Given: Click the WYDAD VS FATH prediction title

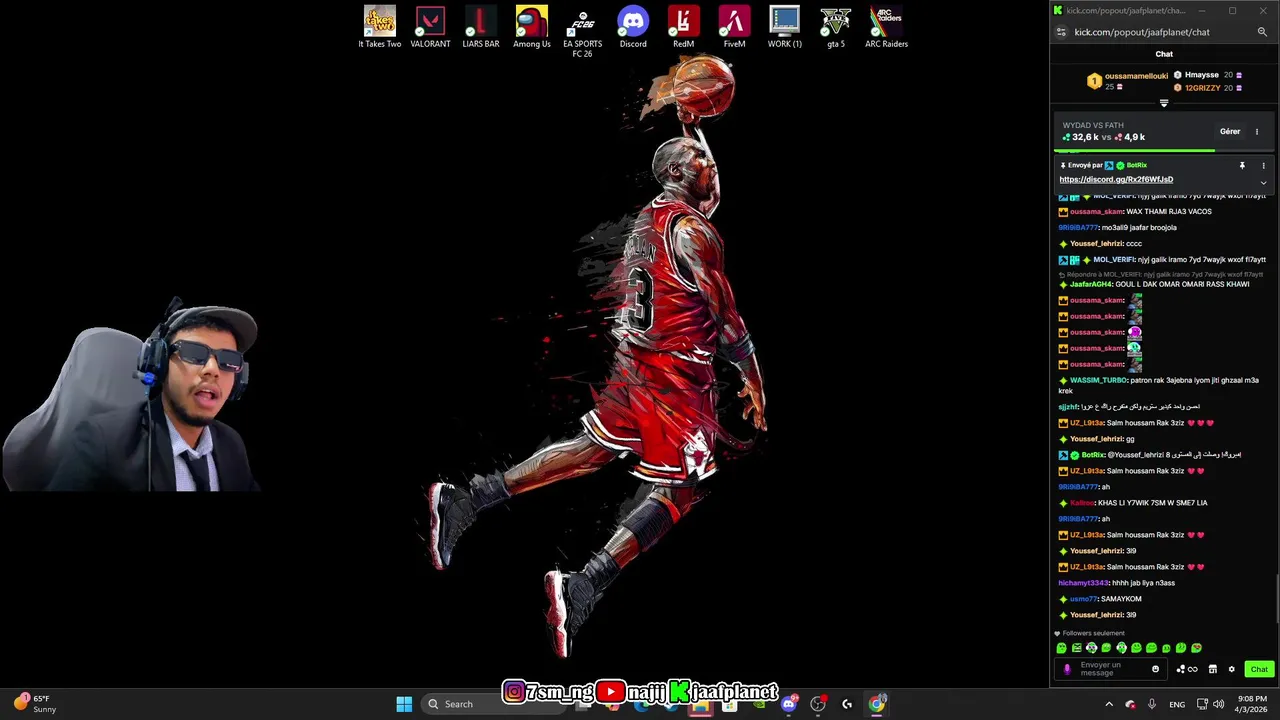Looking at the screenshot, I should point(1093,125).
